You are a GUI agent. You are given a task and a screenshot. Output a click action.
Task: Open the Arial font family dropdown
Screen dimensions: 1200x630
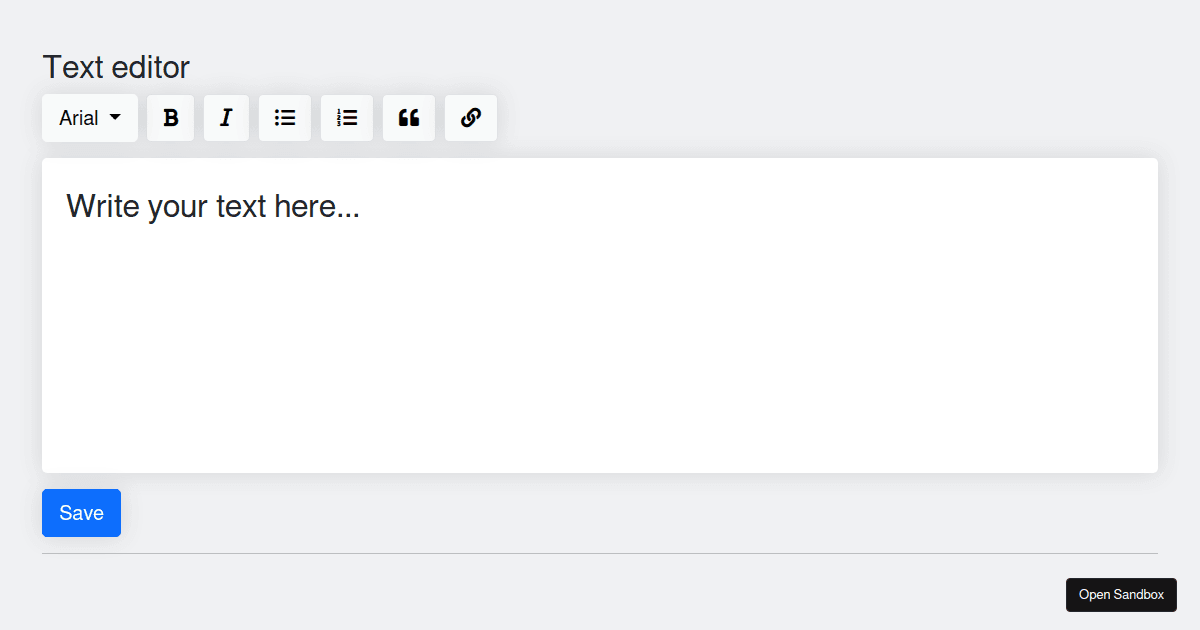point(89,117)
